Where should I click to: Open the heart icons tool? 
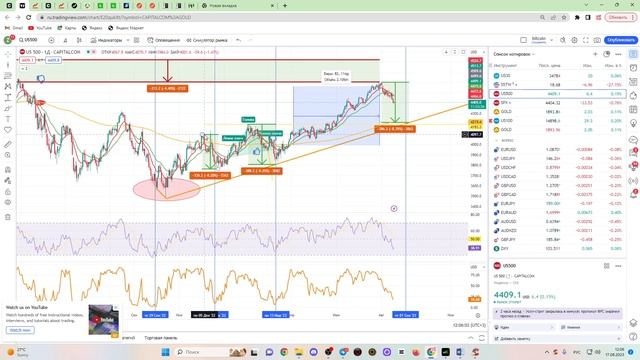pos(8,130)
